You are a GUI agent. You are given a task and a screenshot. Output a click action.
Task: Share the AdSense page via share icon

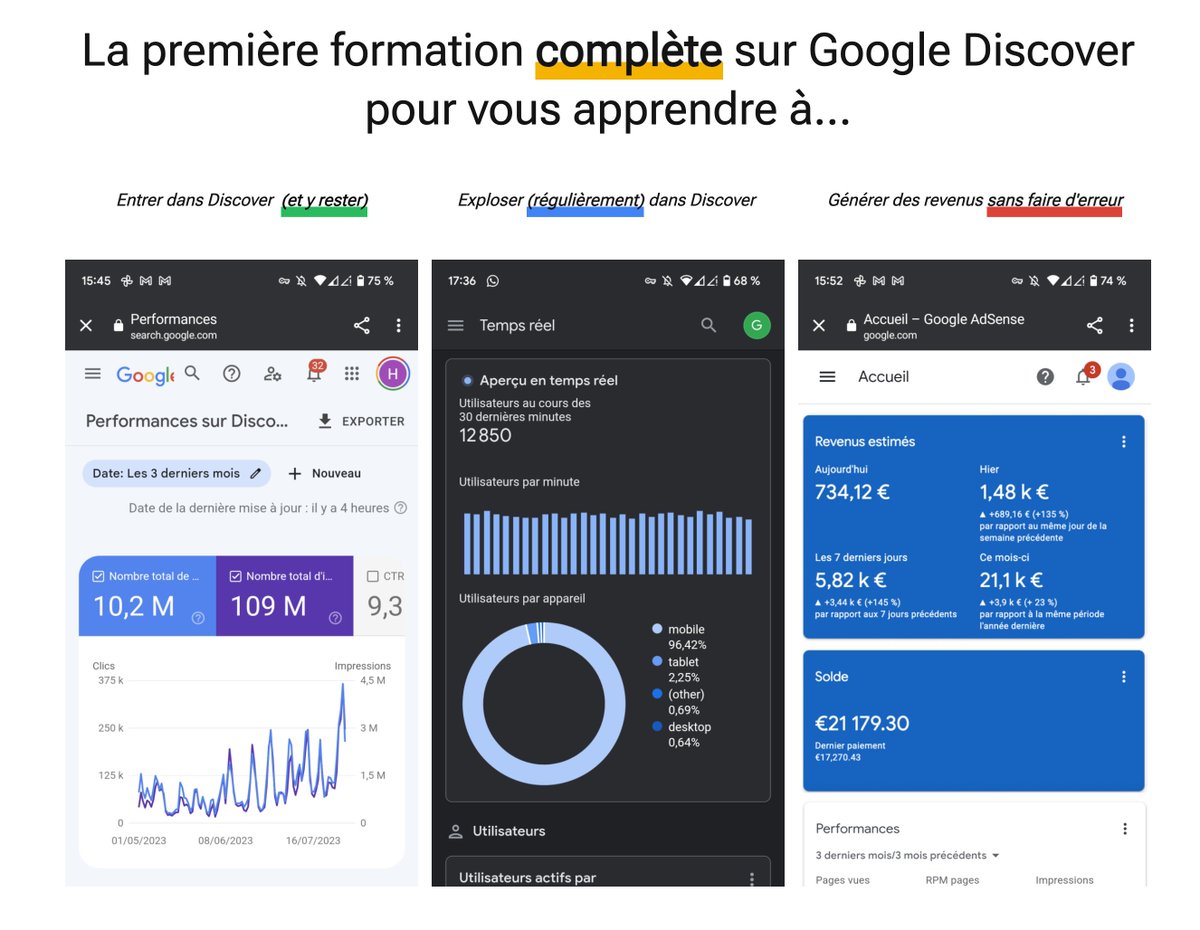(x=1095, y=325)
